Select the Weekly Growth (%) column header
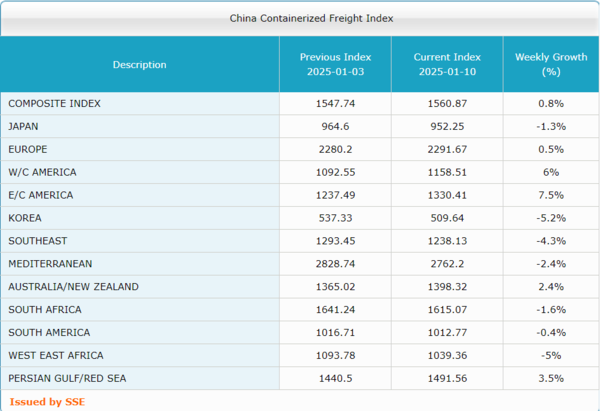Viewport: 600px width, 411px height. coord(551,65)
